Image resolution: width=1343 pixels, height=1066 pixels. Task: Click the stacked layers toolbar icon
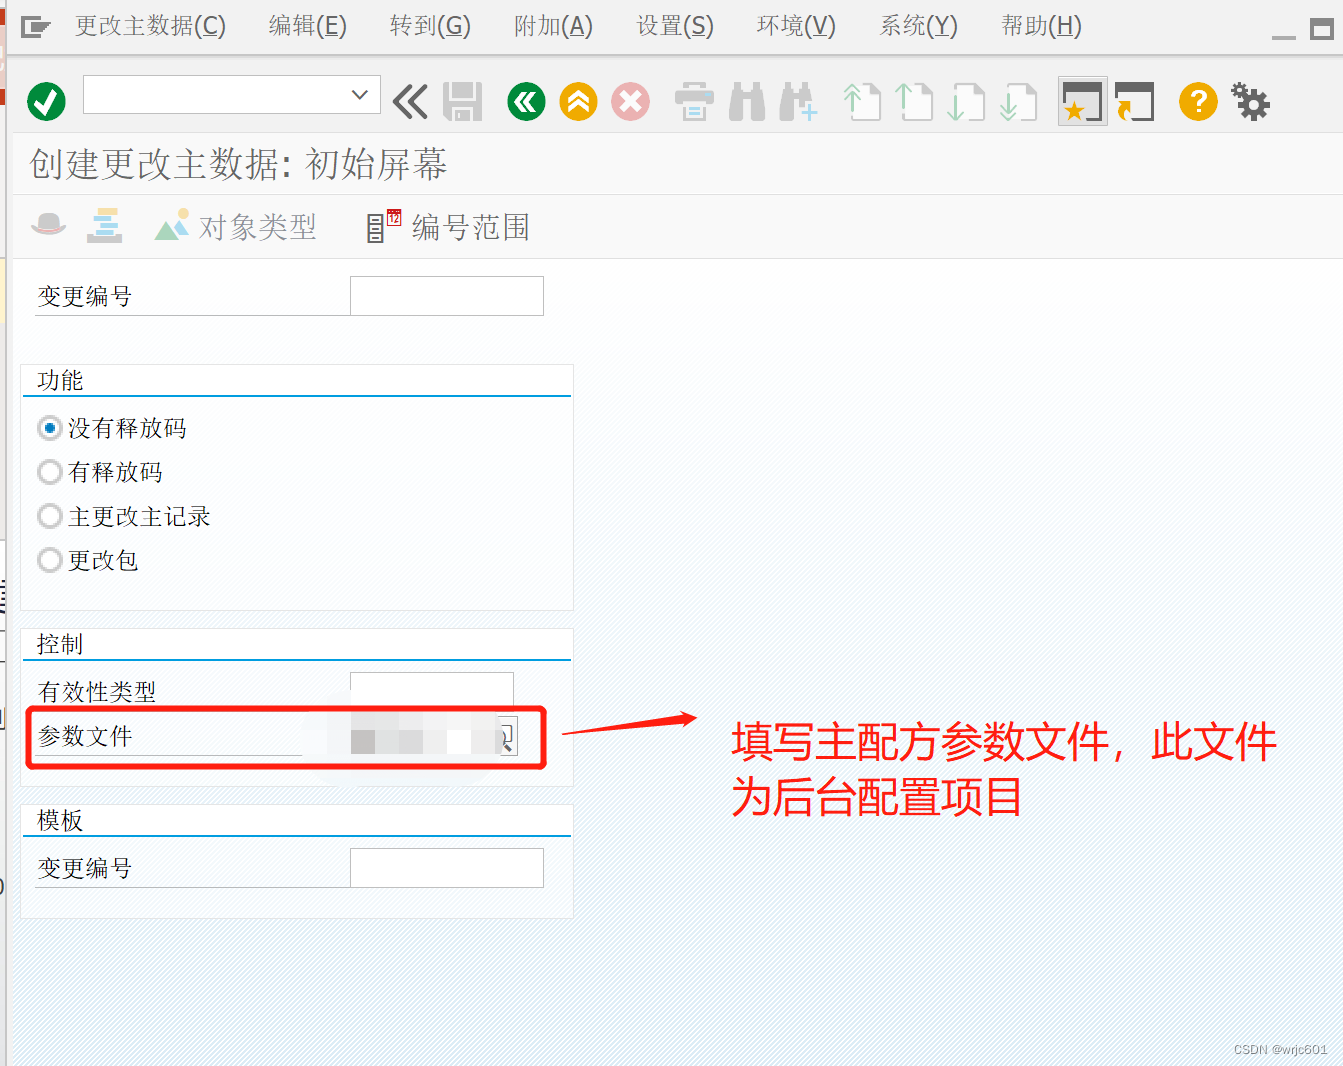point(104,225)
